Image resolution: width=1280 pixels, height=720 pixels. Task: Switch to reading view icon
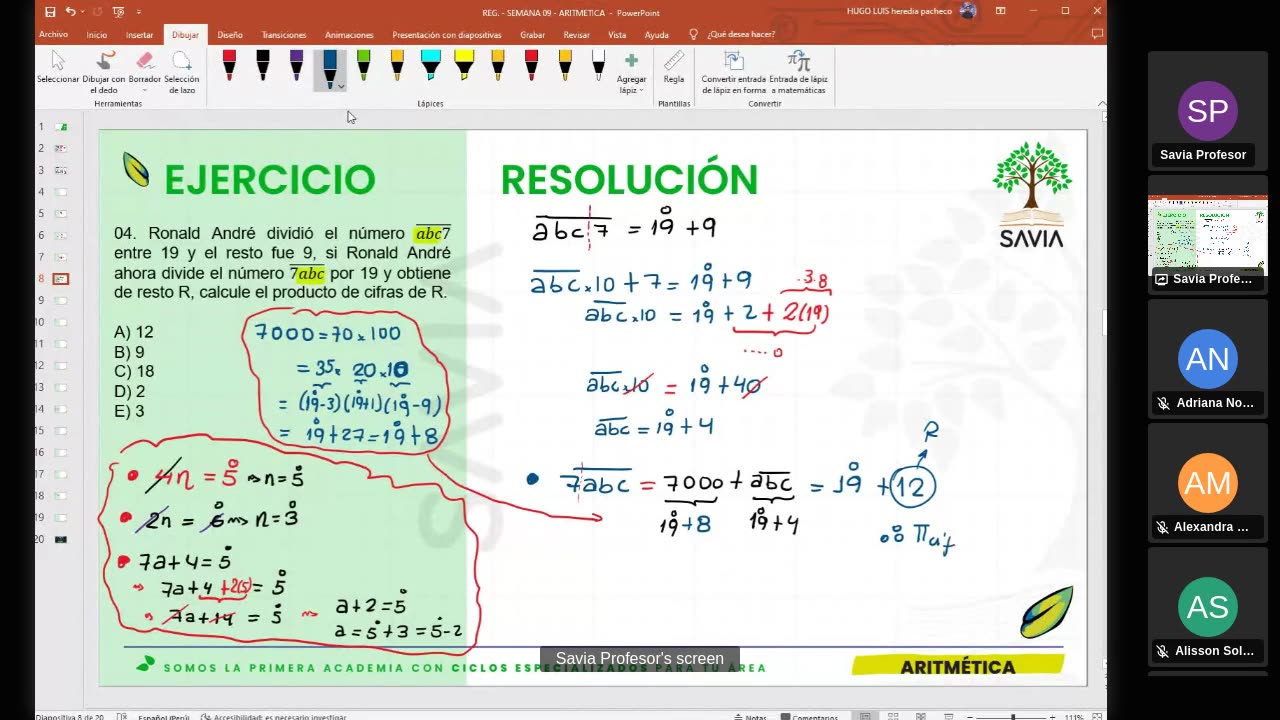(x=920, y=716)
